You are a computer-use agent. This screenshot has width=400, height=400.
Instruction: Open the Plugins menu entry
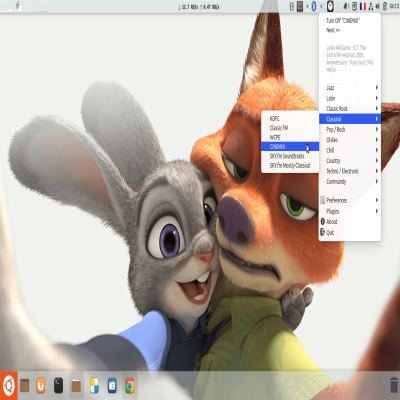coord(350,211)
